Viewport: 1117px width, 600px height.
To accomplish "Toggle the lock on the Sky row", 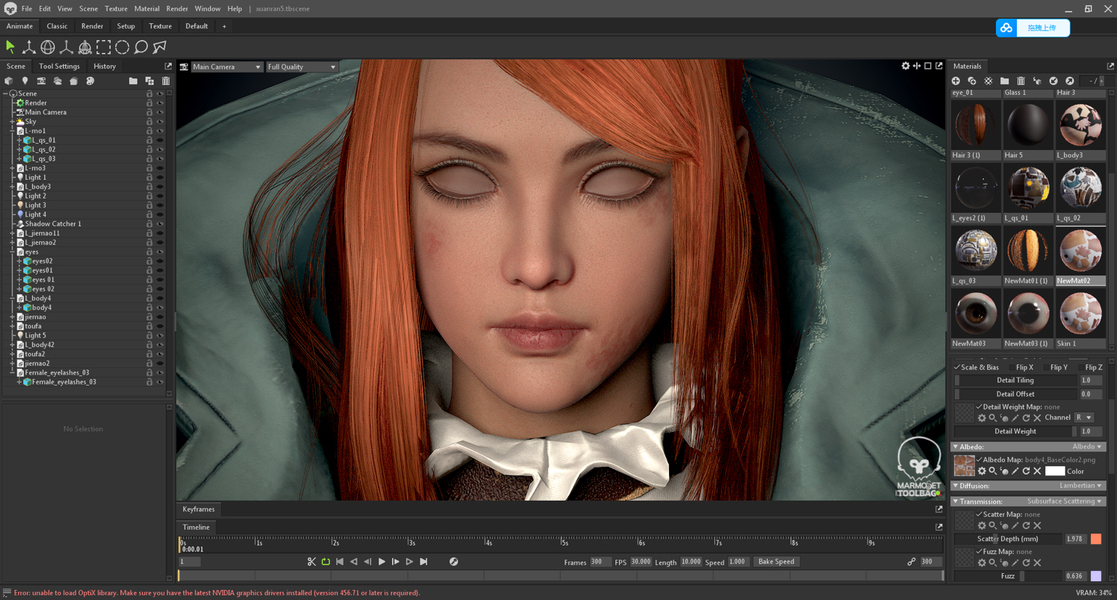I will (150, 122).
